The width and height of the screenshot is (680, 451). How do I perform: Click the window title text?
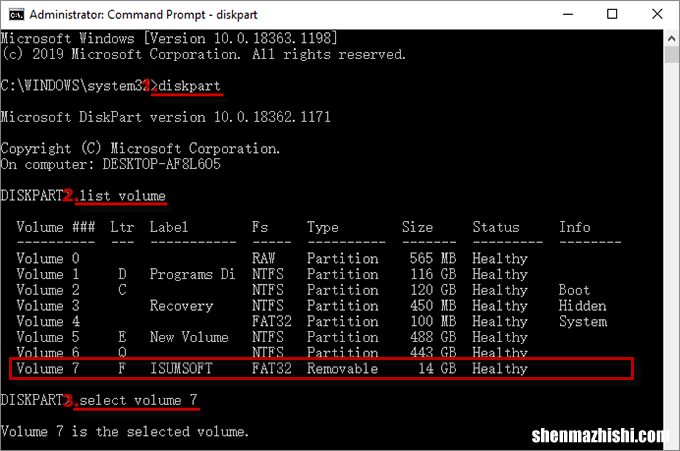click(144, 15)
